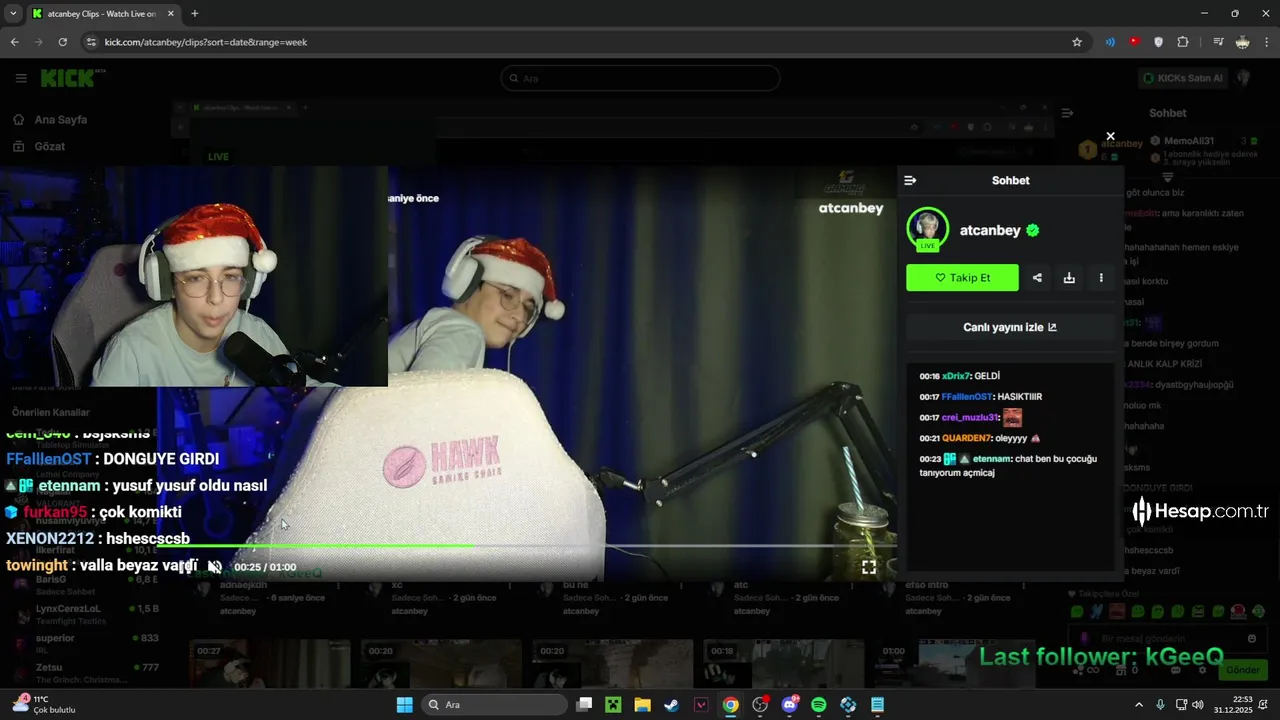Open clip more options three-dot menu
1280x720 pixels.
pos(1101,278)
